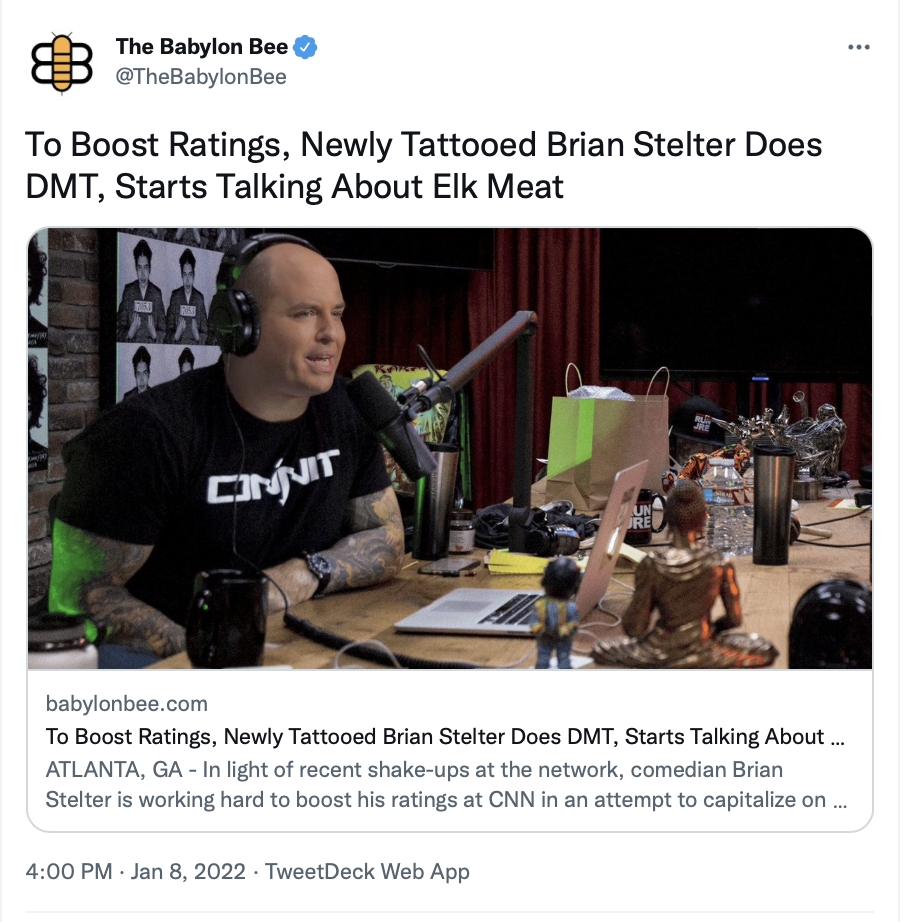Open The Babylon Bee profile avatar
This screenshot has width=904, height=922.
[62, 62]
